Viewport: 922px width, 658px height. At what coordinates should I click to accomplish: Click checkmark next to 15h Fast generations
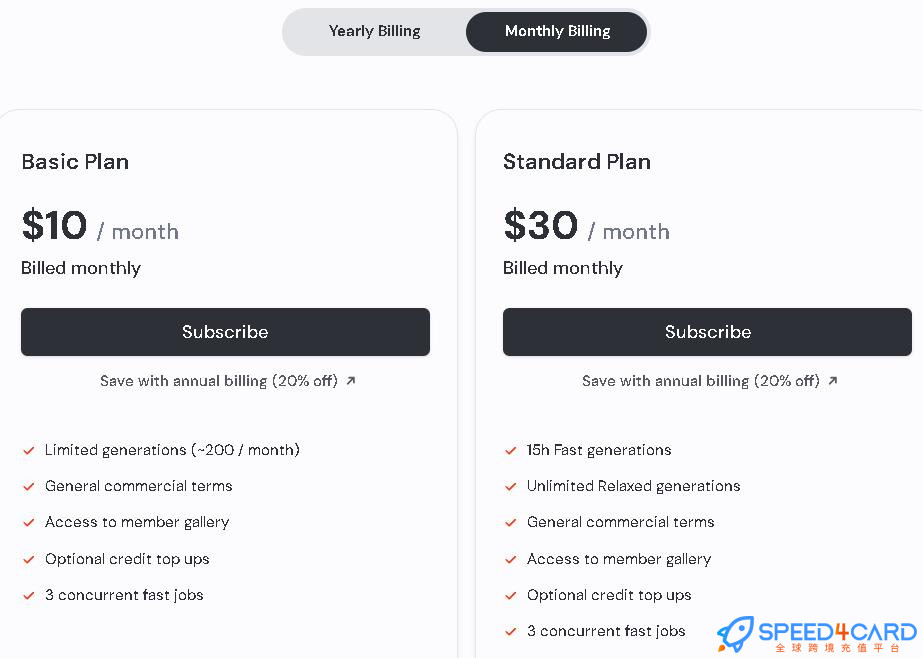pos(510,450)
